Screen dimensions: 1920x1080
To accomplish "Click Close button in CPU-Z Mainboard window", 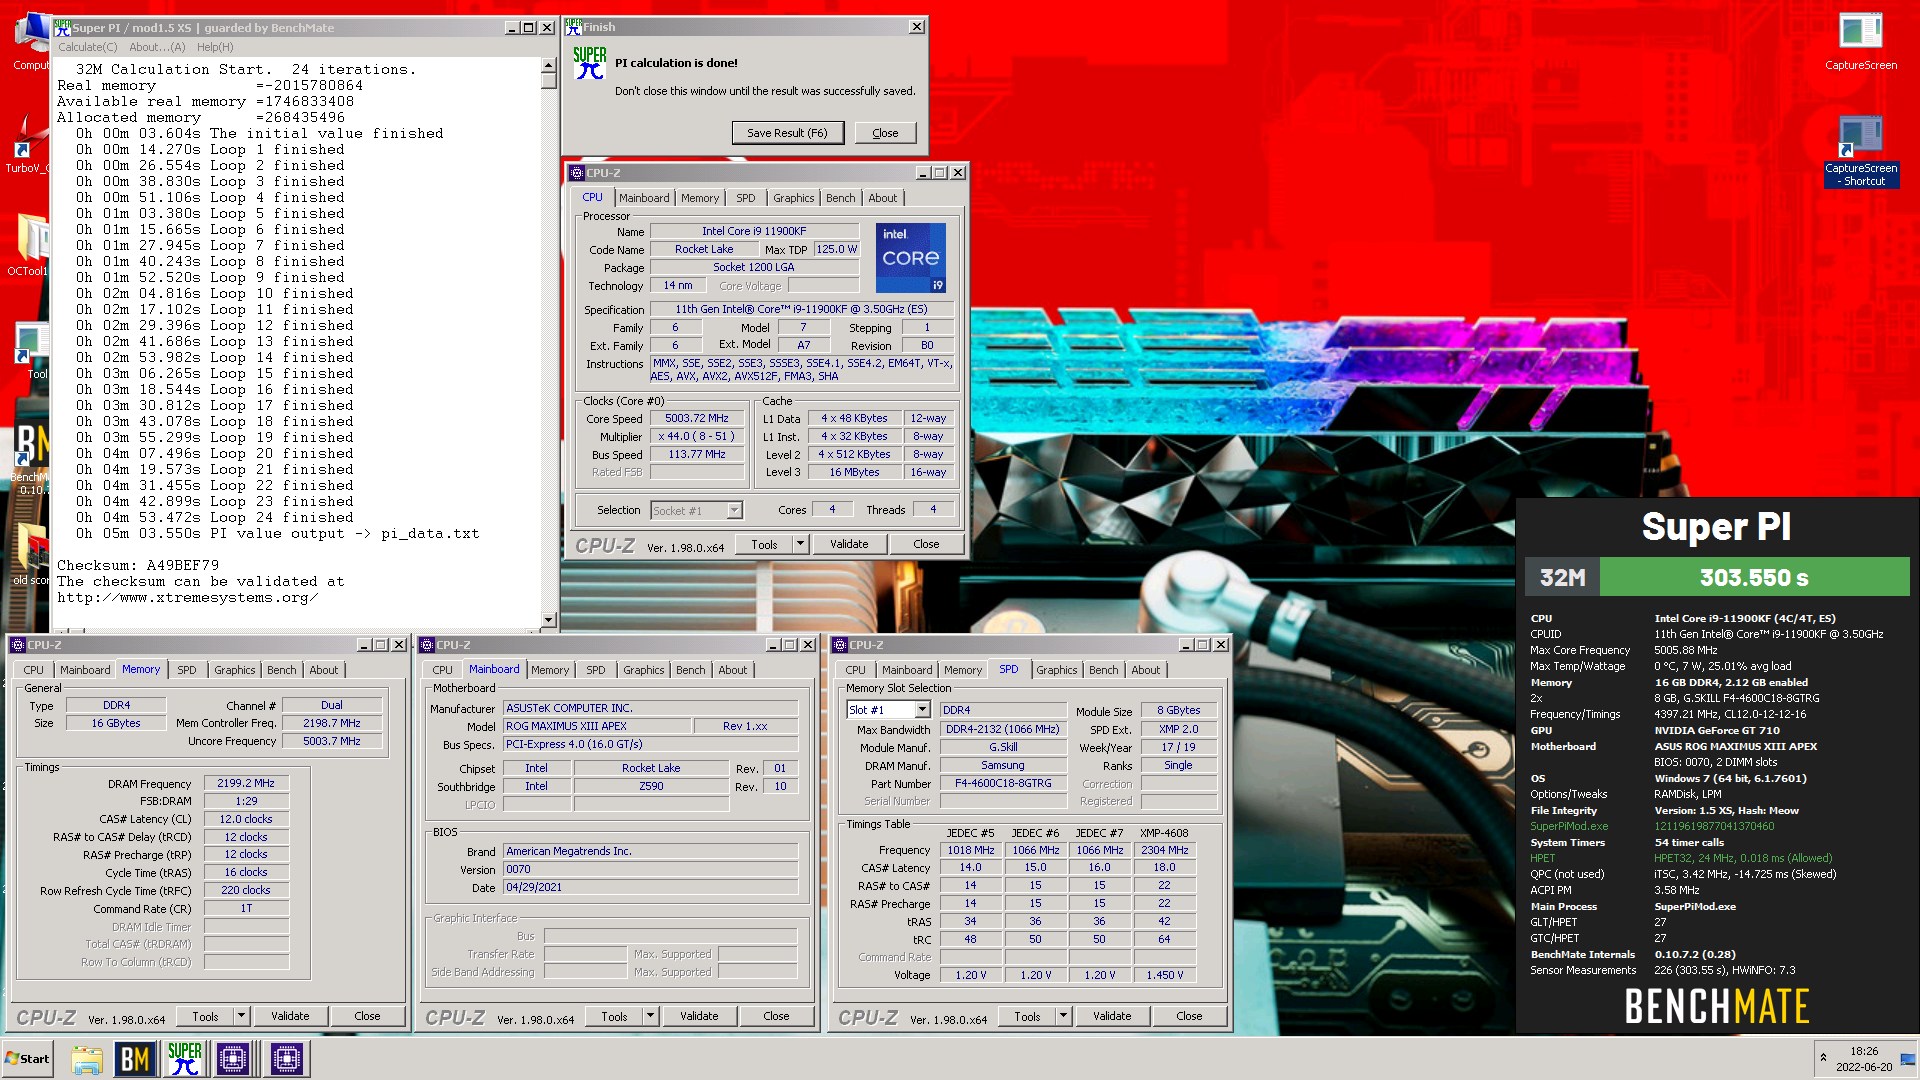I will (x=776, y=1016).
